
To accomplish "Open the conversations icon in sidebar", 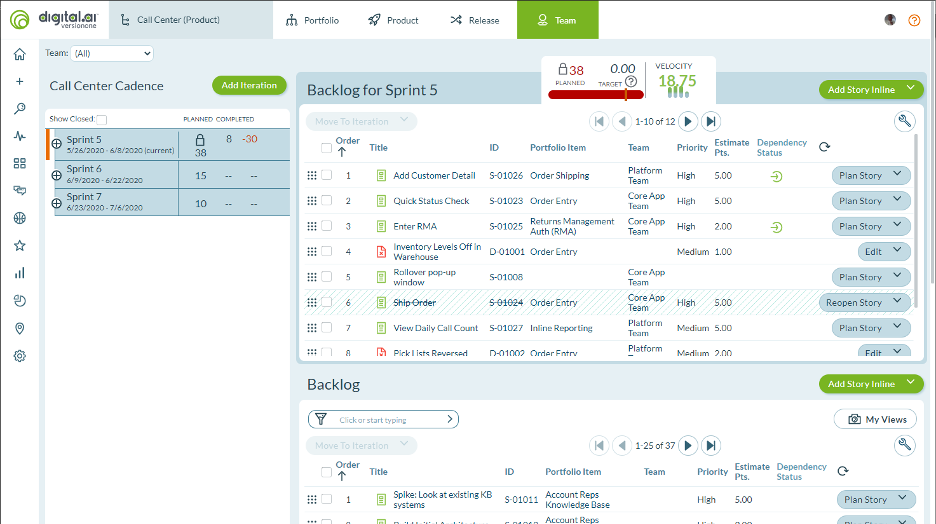I will coord(20,190).
